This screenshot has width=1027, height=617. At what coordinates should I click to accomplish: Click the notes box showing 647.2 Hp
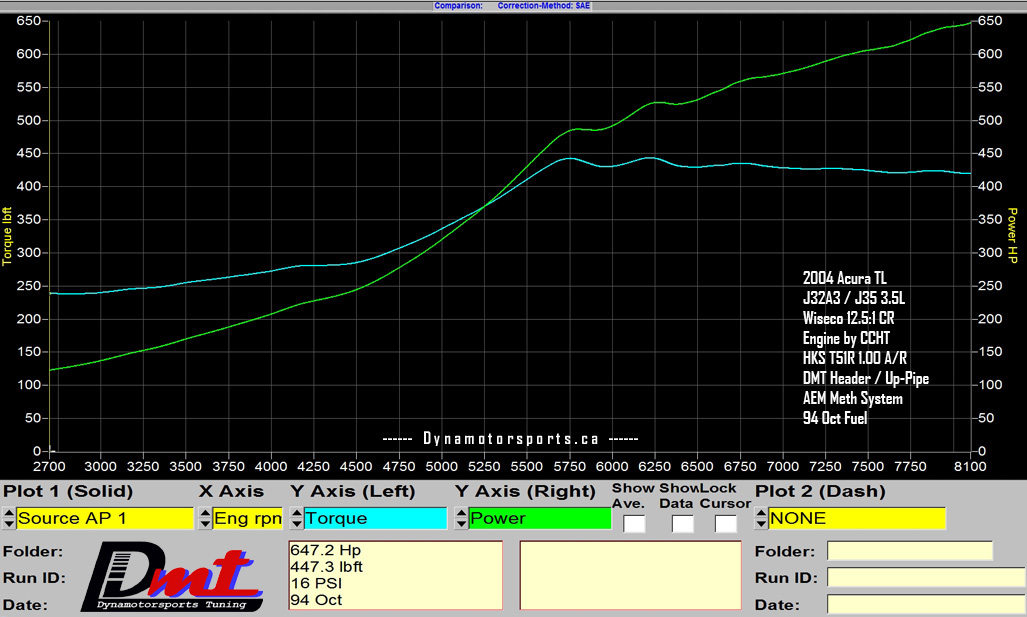tap(396, 575)
